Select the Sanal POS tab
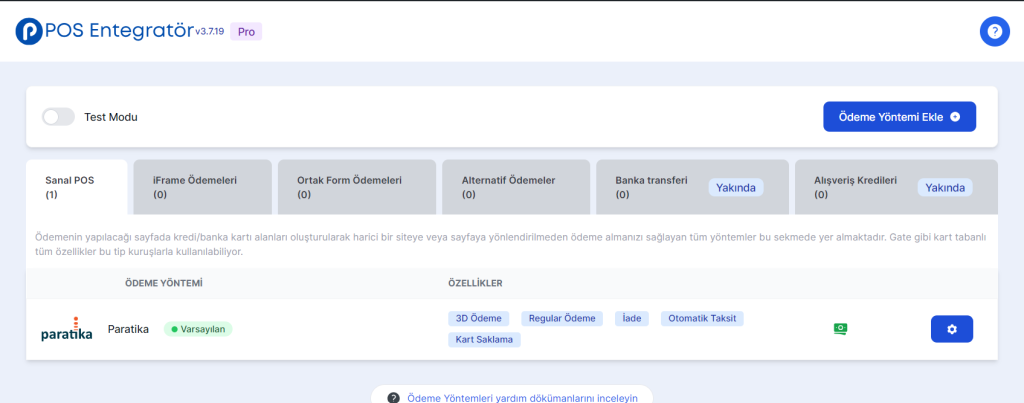 [76, 187]
